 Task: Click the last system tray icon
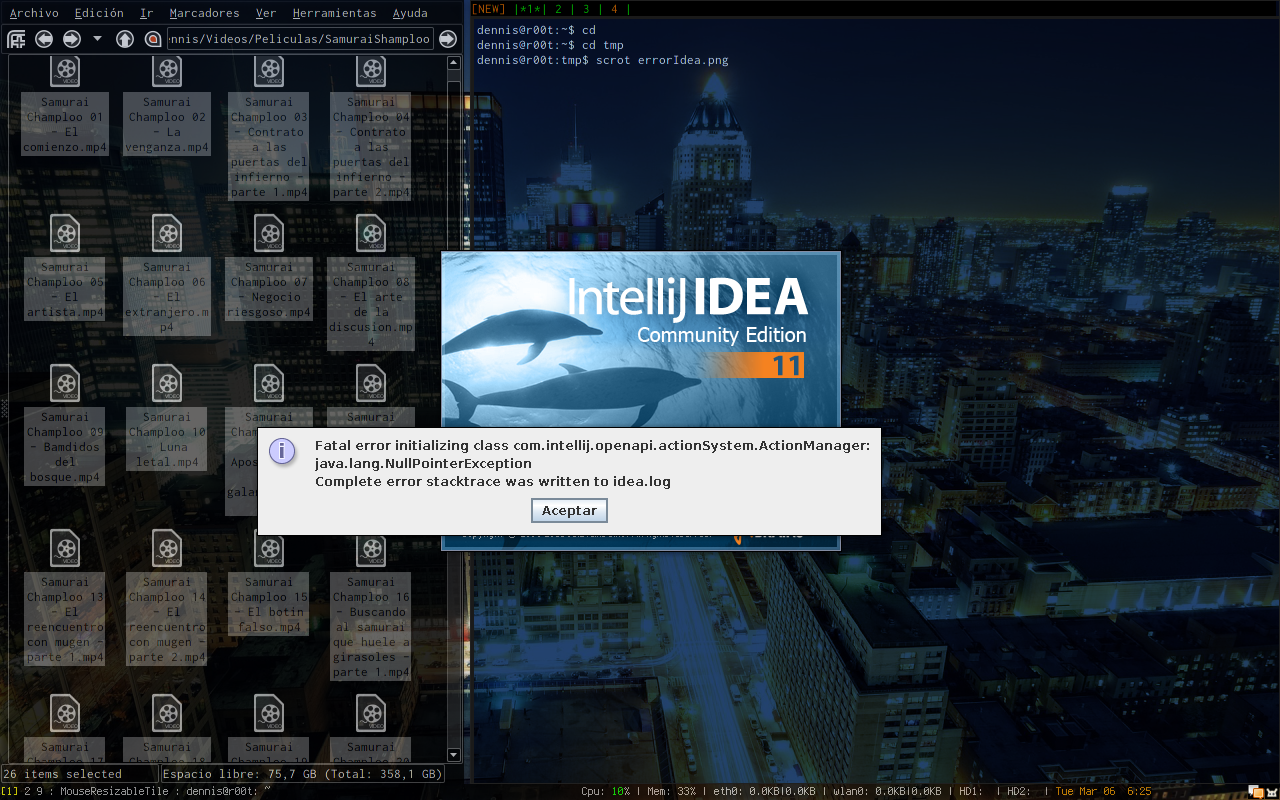[x=1271, y=791]
